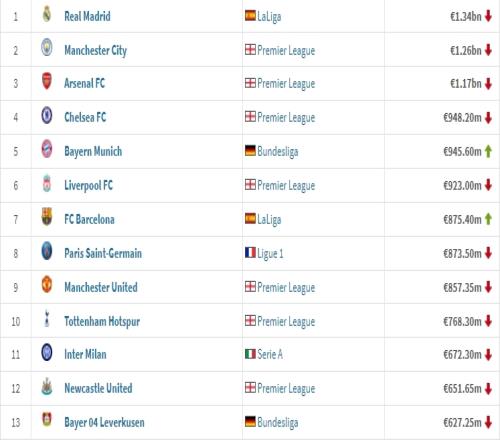500x440 pixels.
Task: Click the Manchester City club crest
Action: tap(47, 47)
